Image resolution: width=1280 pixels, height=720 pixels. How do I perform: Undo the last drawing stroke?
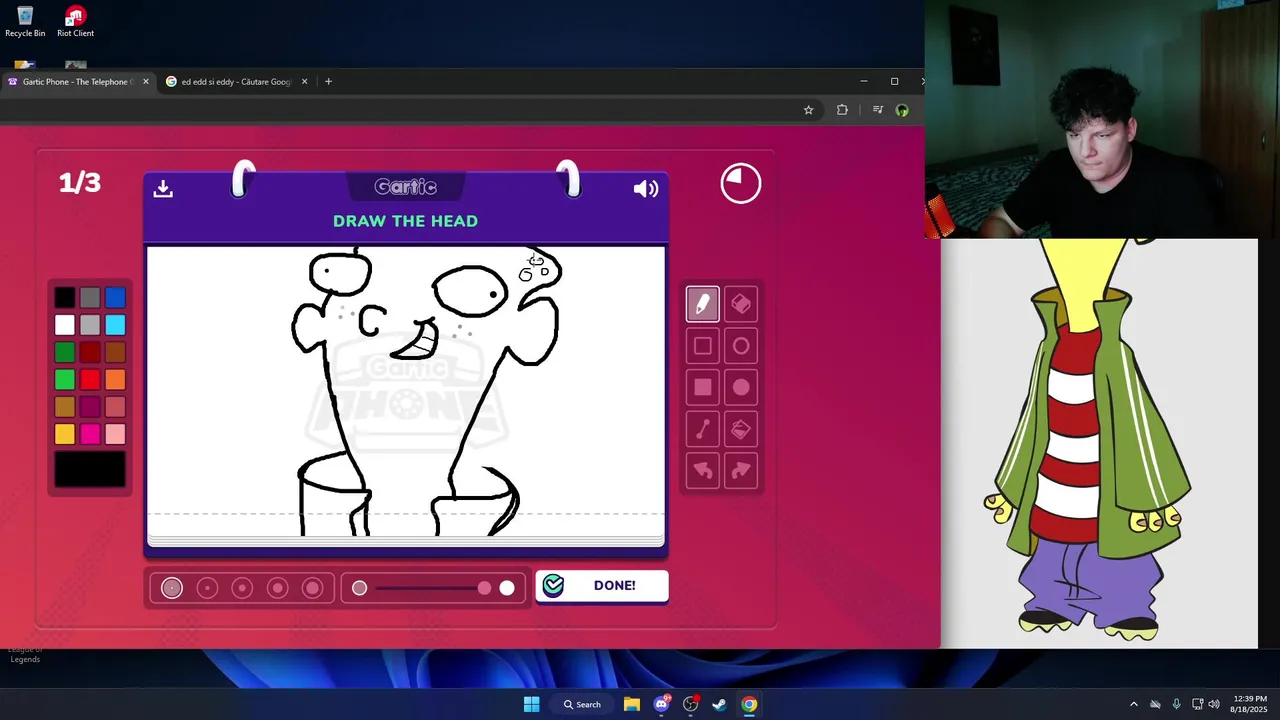click(703, 470)
